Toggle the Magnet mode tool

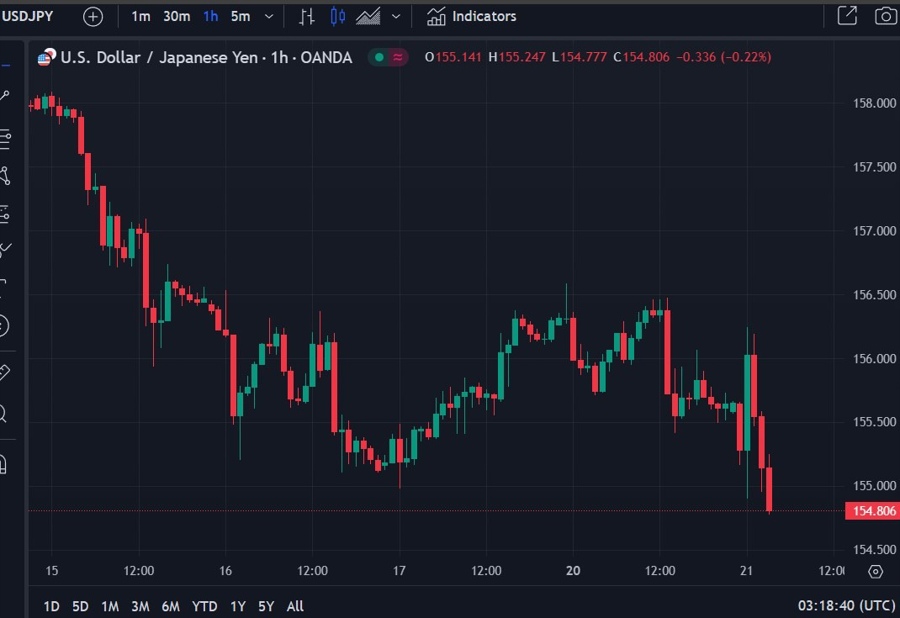coord(3,464)
